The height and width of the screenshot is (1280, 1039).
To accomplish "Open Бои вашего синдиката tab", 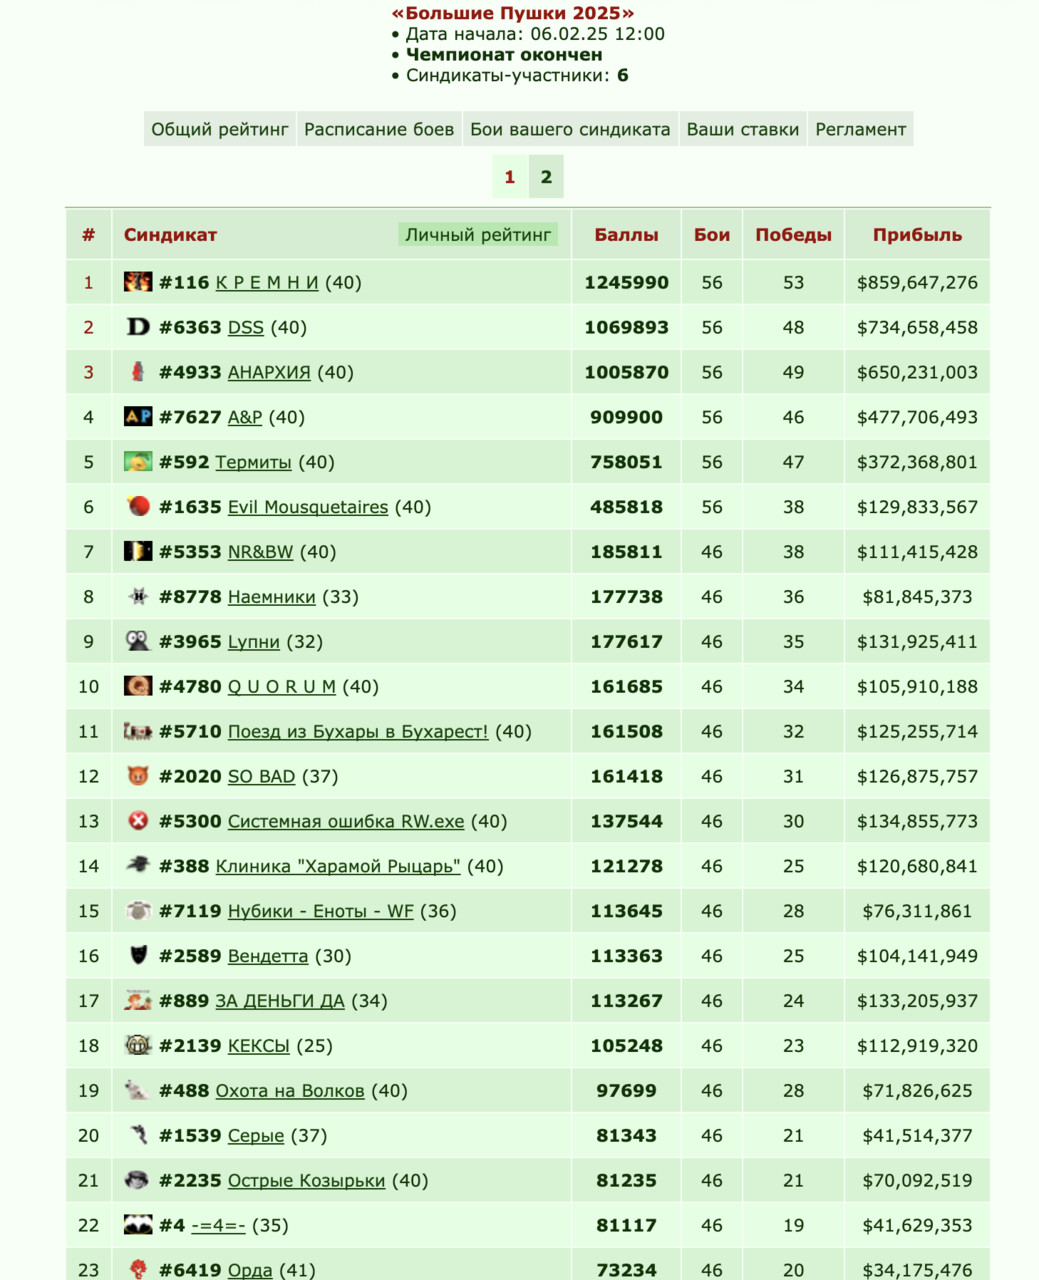I will [570, 129].
